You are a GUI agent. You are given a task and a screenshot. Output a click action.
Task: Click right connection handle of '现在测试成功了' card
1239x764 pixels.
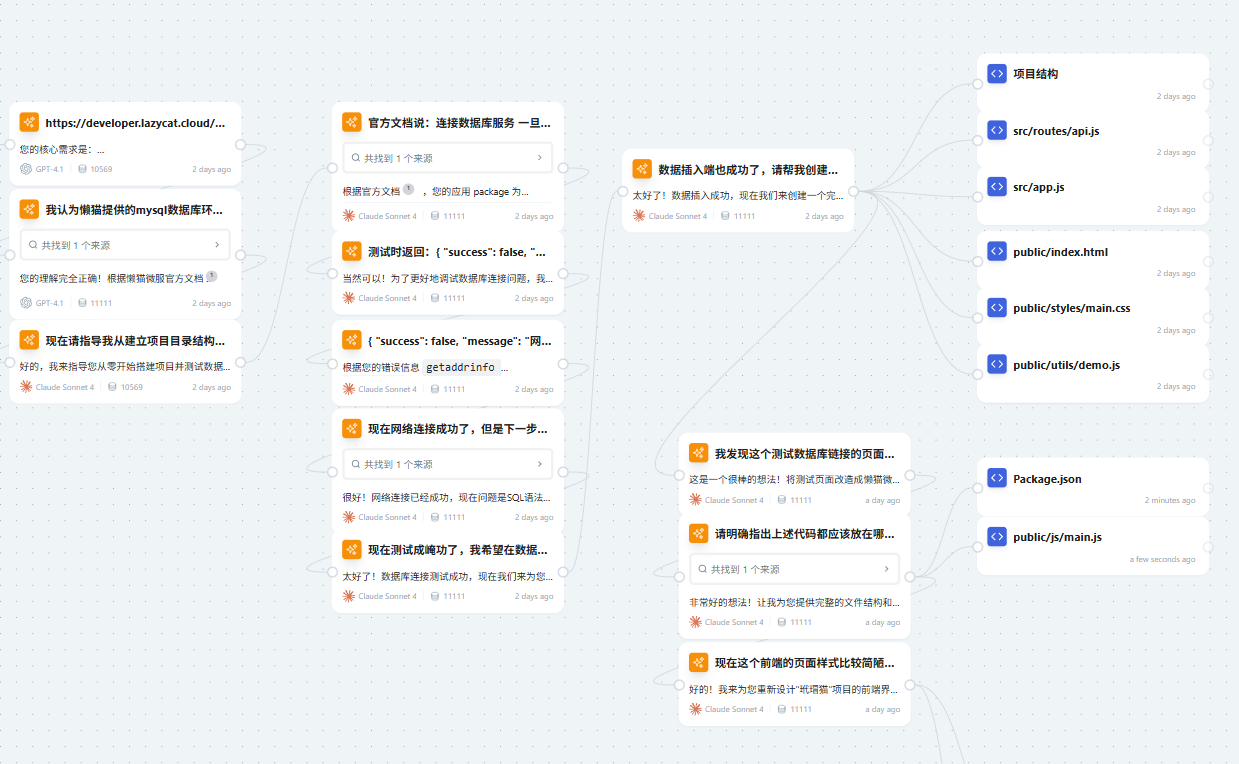click(563, 571)
